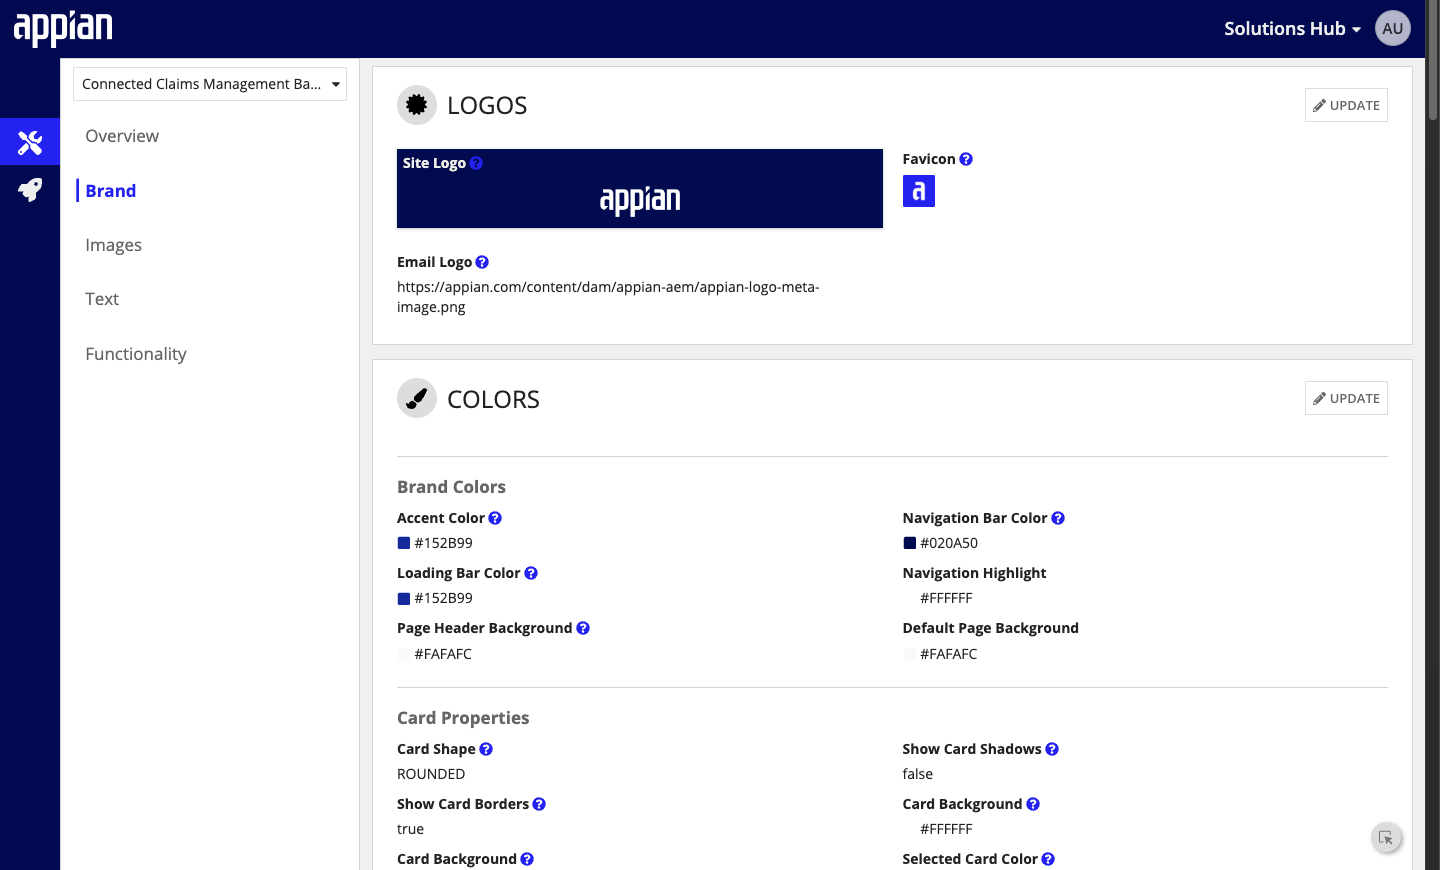Click the AU user avatar
The image size is (1440, 870).
[x=1393, y=28]
